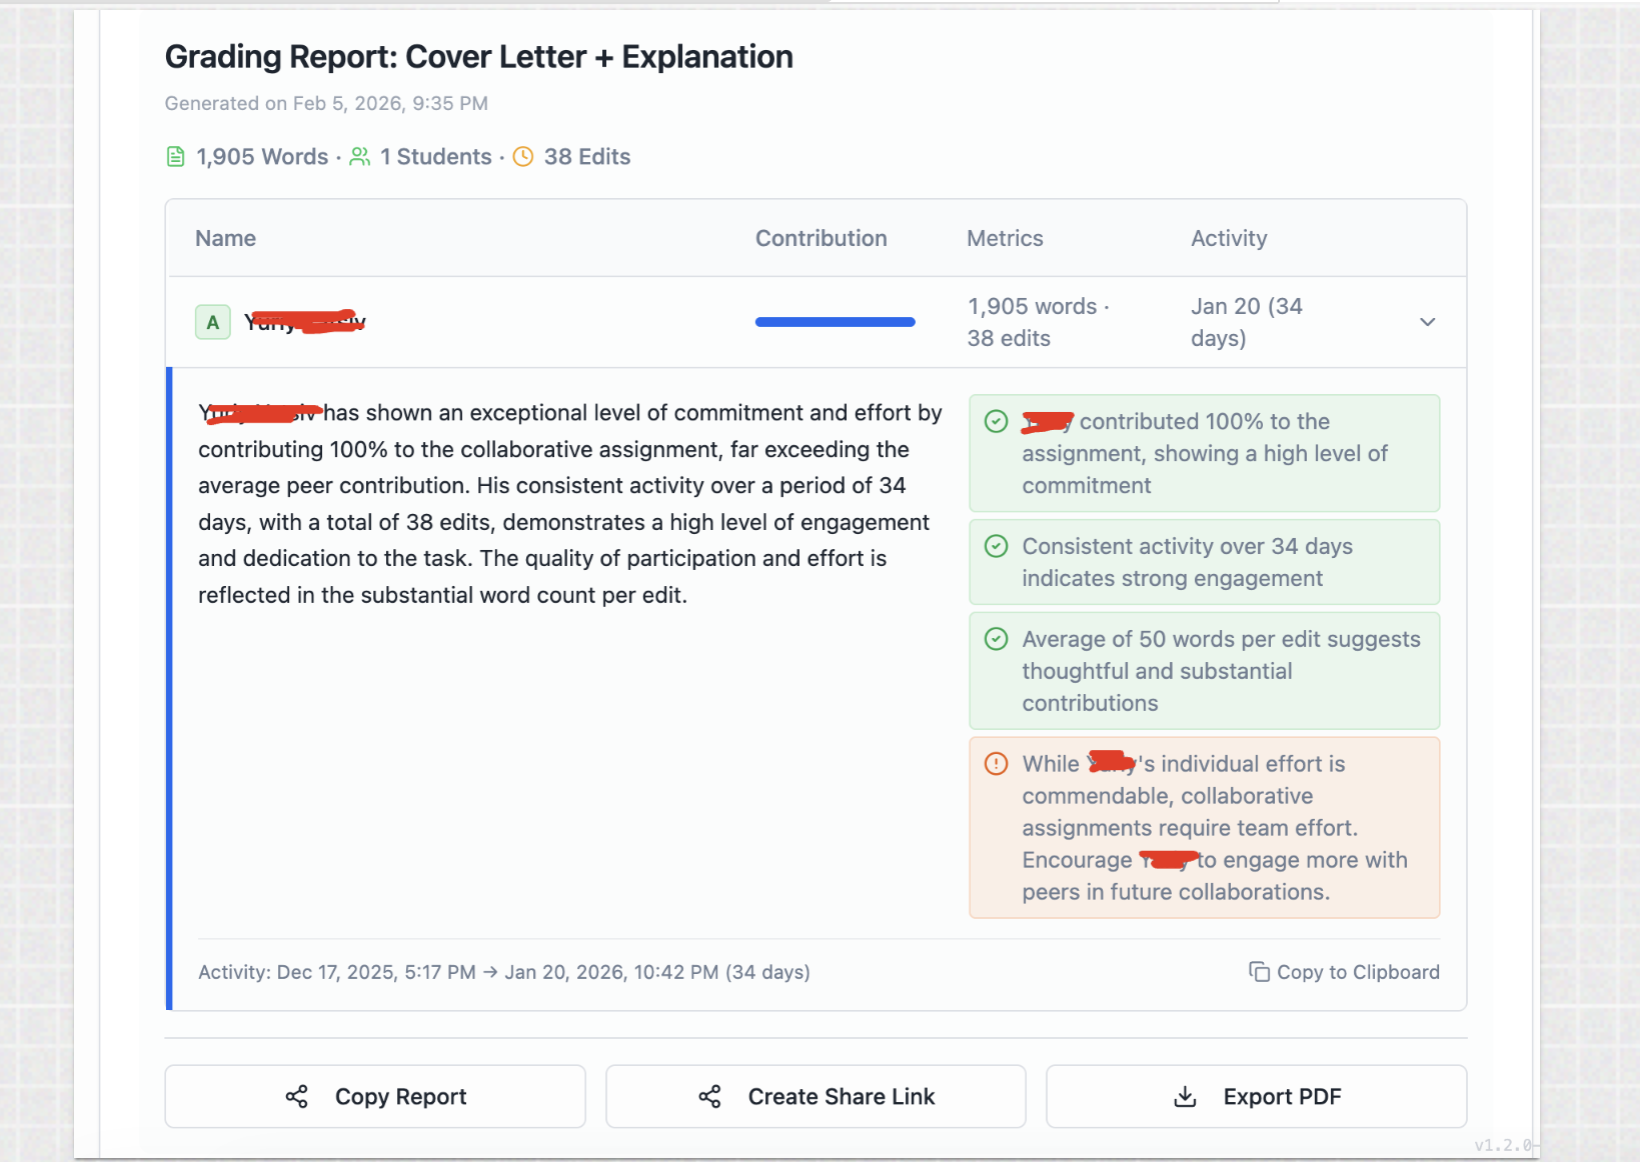Click the green A grade badge
1640x1162 pixels.
point(212,322)
